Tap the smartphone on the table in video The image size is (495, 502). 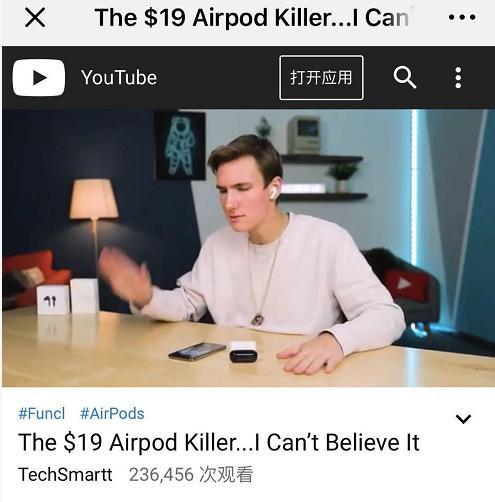tap(197, 351)
